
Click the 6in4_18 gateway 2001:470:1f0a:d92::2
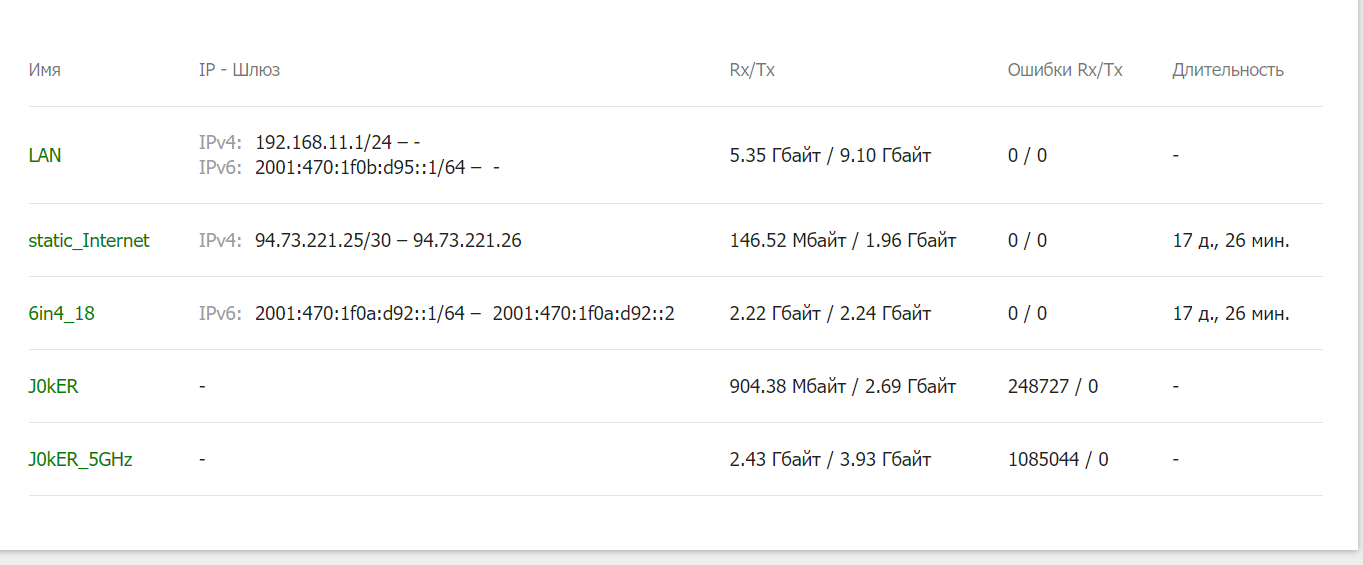(x=584, y=313)
